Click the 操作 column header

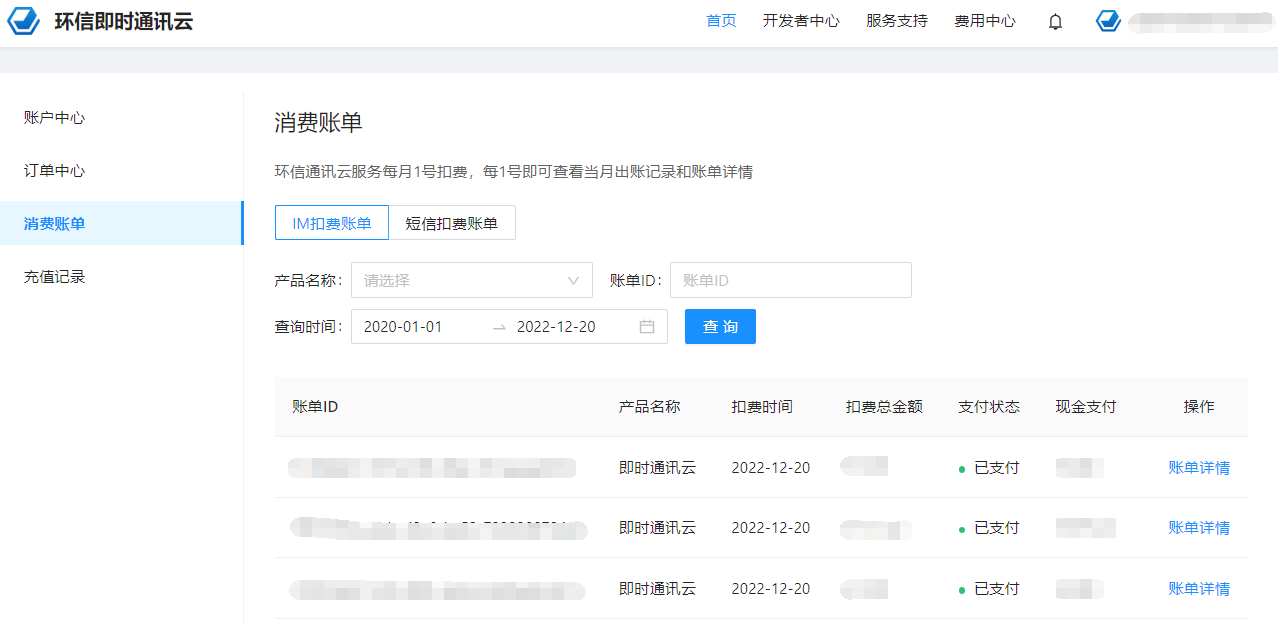point(1199,407)
